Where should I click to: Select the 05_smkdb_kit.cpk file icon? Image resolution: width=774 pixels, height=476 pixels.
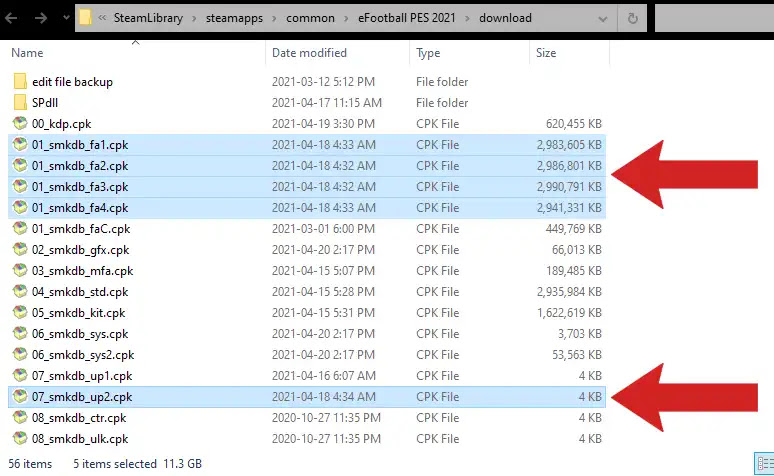[x=20, y=312]
